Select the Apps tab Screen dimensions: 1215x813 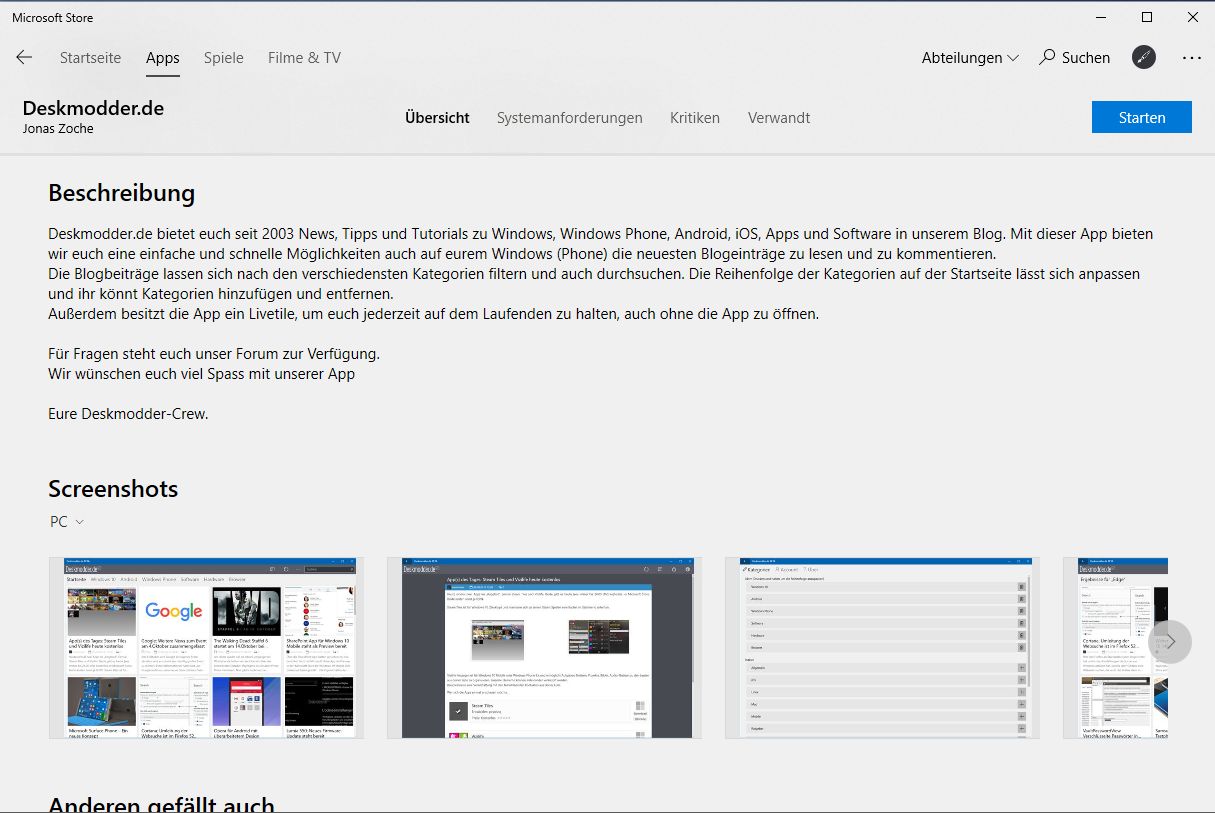pyautogui.click(x=163, y=58)
